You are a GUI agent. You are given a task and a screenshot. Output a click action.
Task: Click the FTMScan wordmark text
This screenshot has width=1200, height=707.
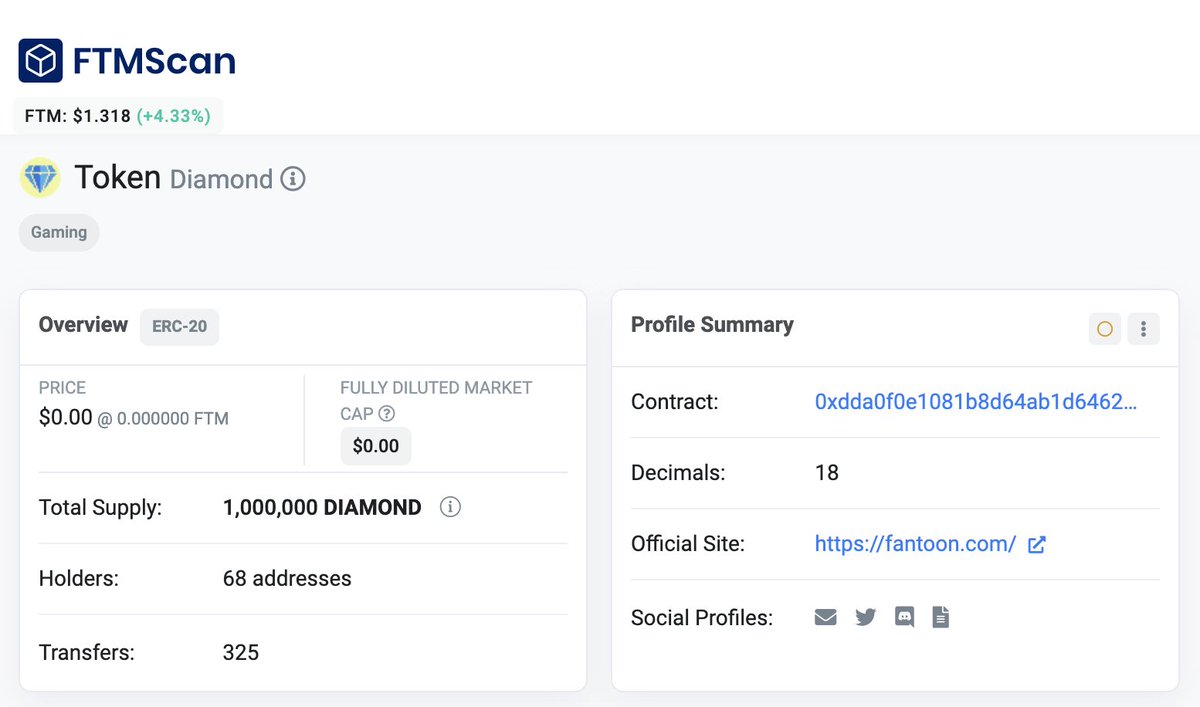tap(154, 62)
